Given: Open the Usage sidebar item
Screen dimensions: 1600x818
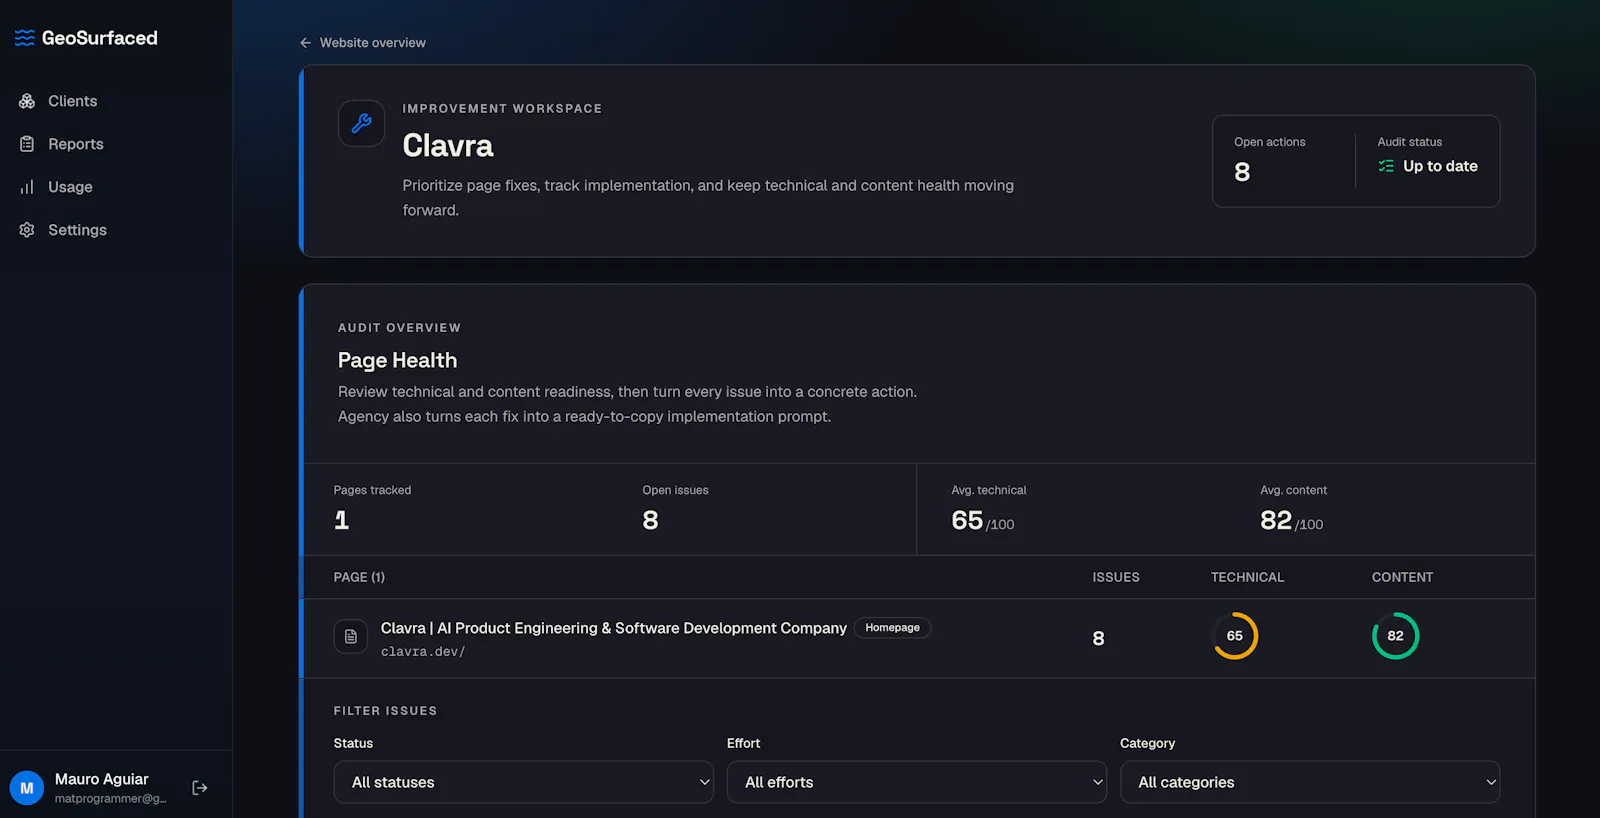Looking at the screenshot, I should pyautogui.click(x=70, y=187).
